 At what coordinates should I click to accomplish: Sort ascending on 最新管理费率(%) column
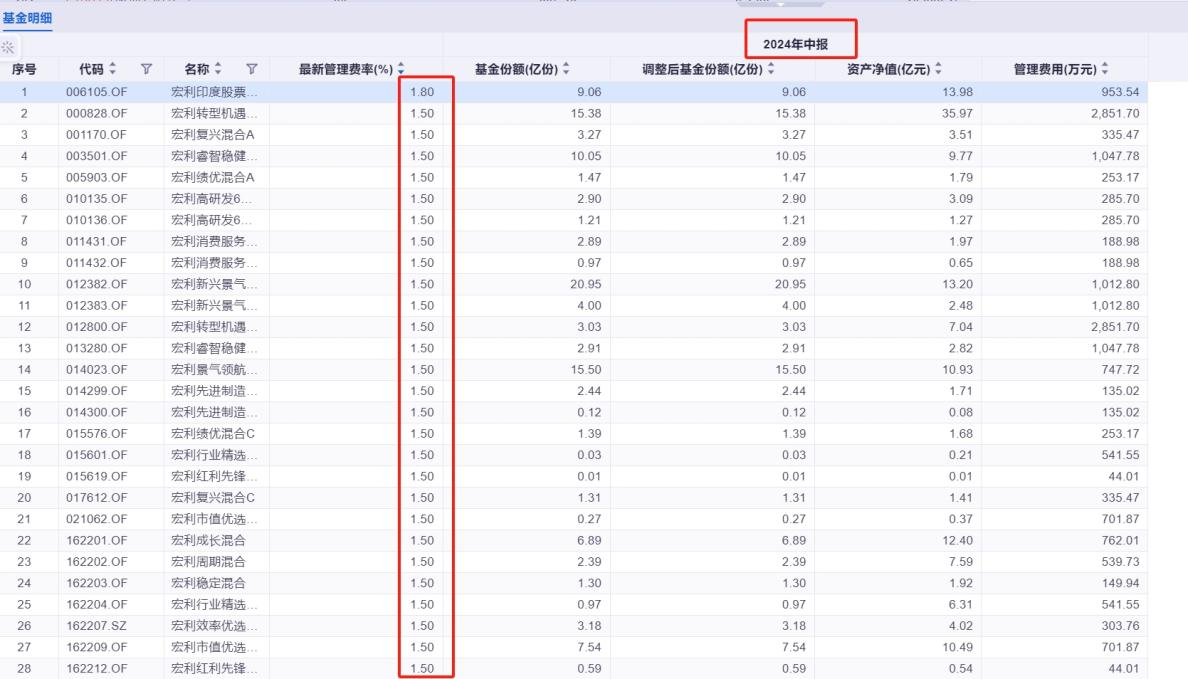coord(400,65)
